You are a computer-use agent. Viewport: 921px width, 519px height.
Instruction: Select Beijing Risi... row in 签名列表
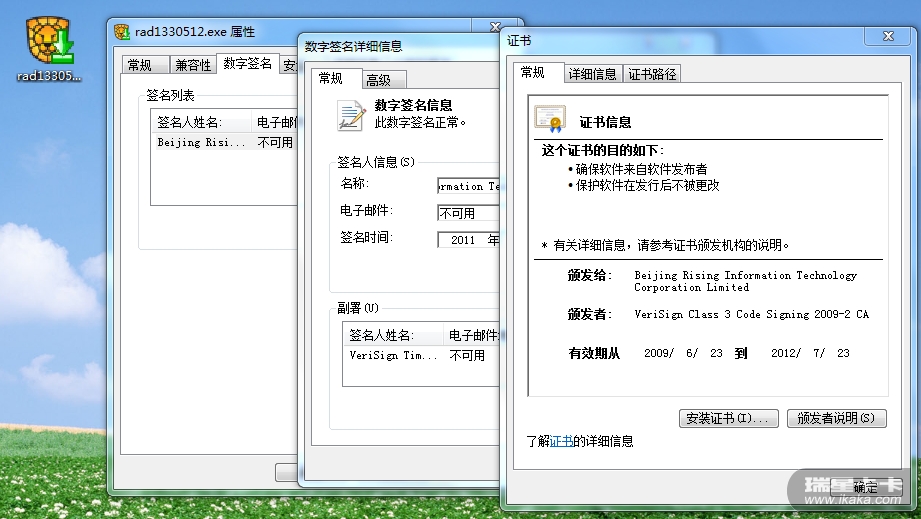(224, 142)
